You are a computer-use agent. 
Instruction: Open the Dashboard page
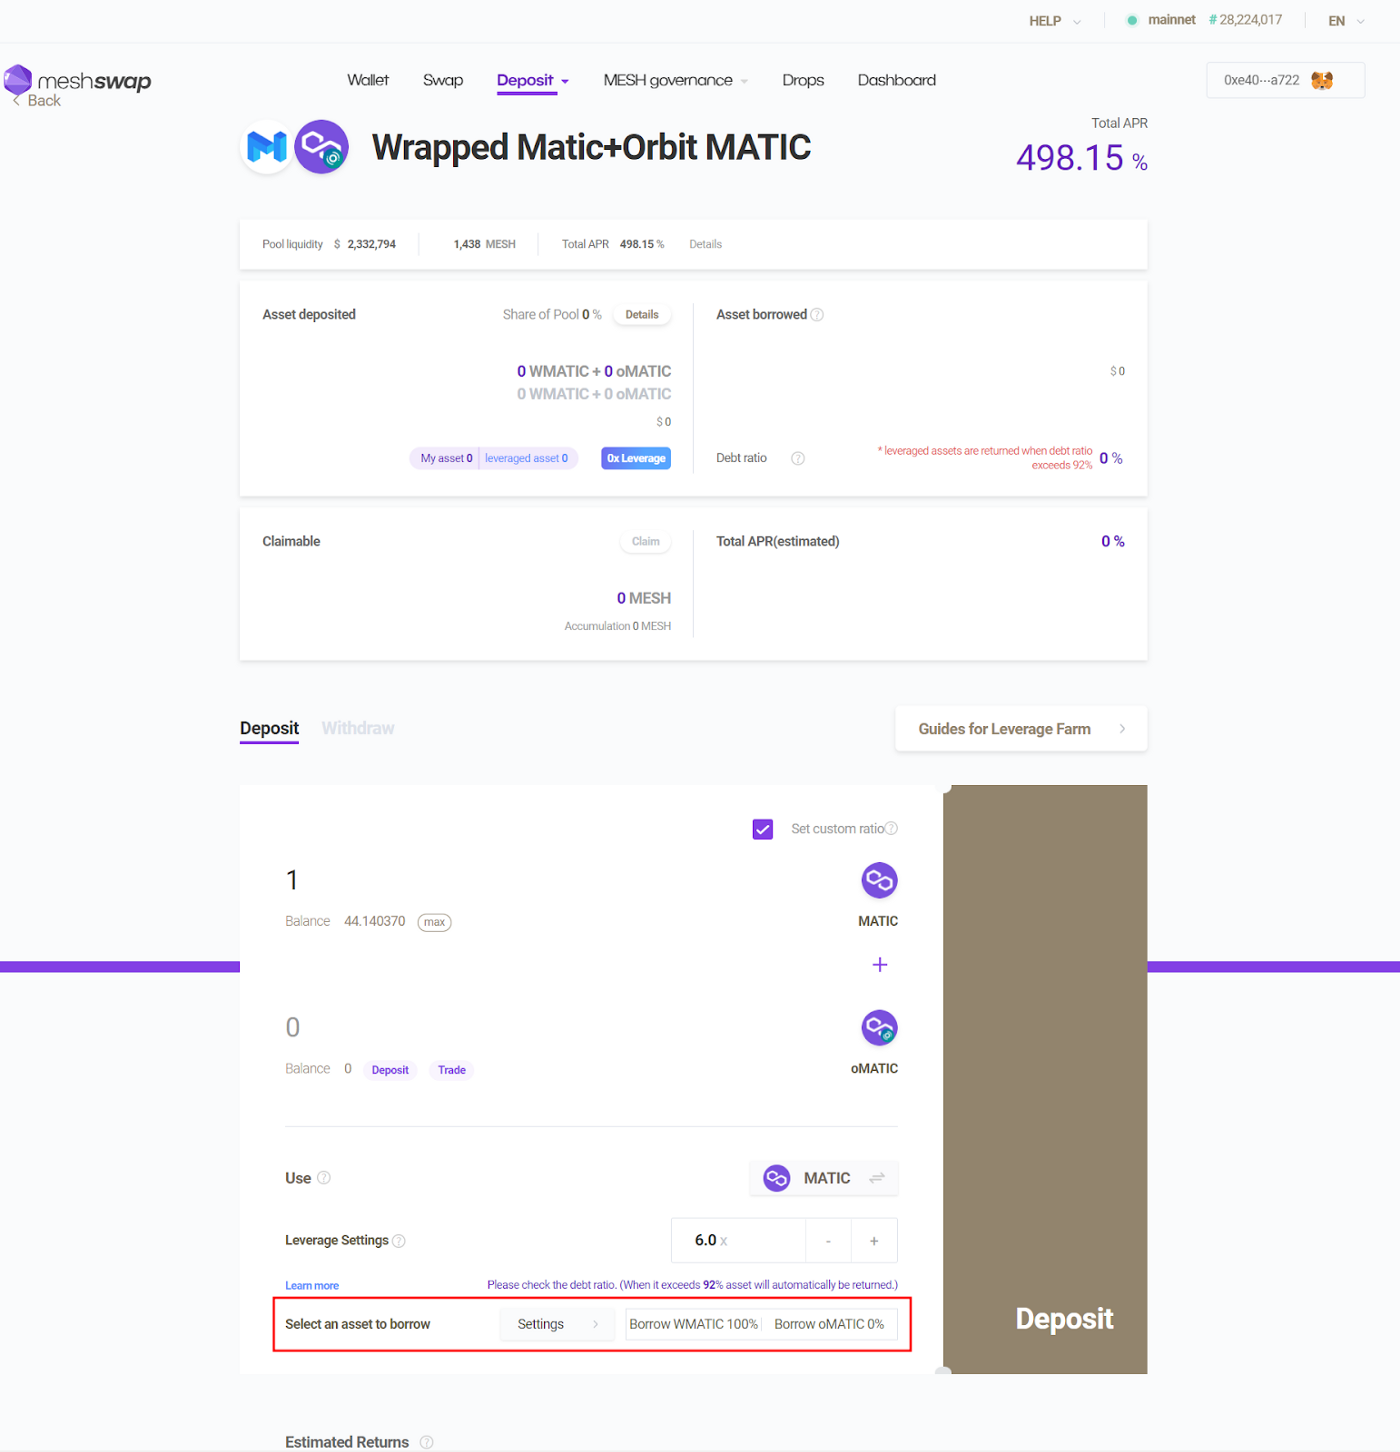pyautogui.click(x=897, y=80)
